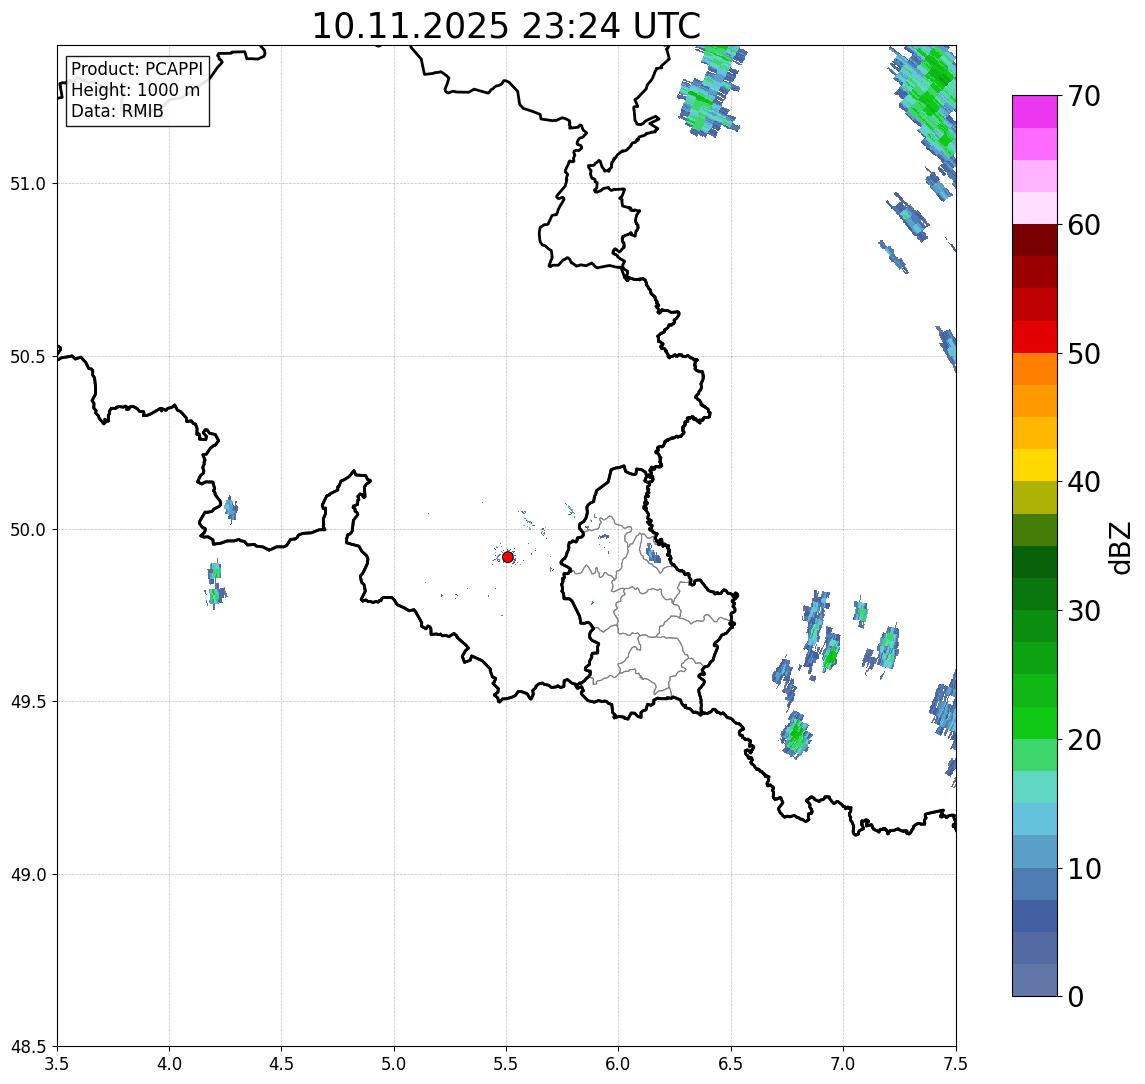
Task: Click latitude axis label 50.5
Action: 28,357
